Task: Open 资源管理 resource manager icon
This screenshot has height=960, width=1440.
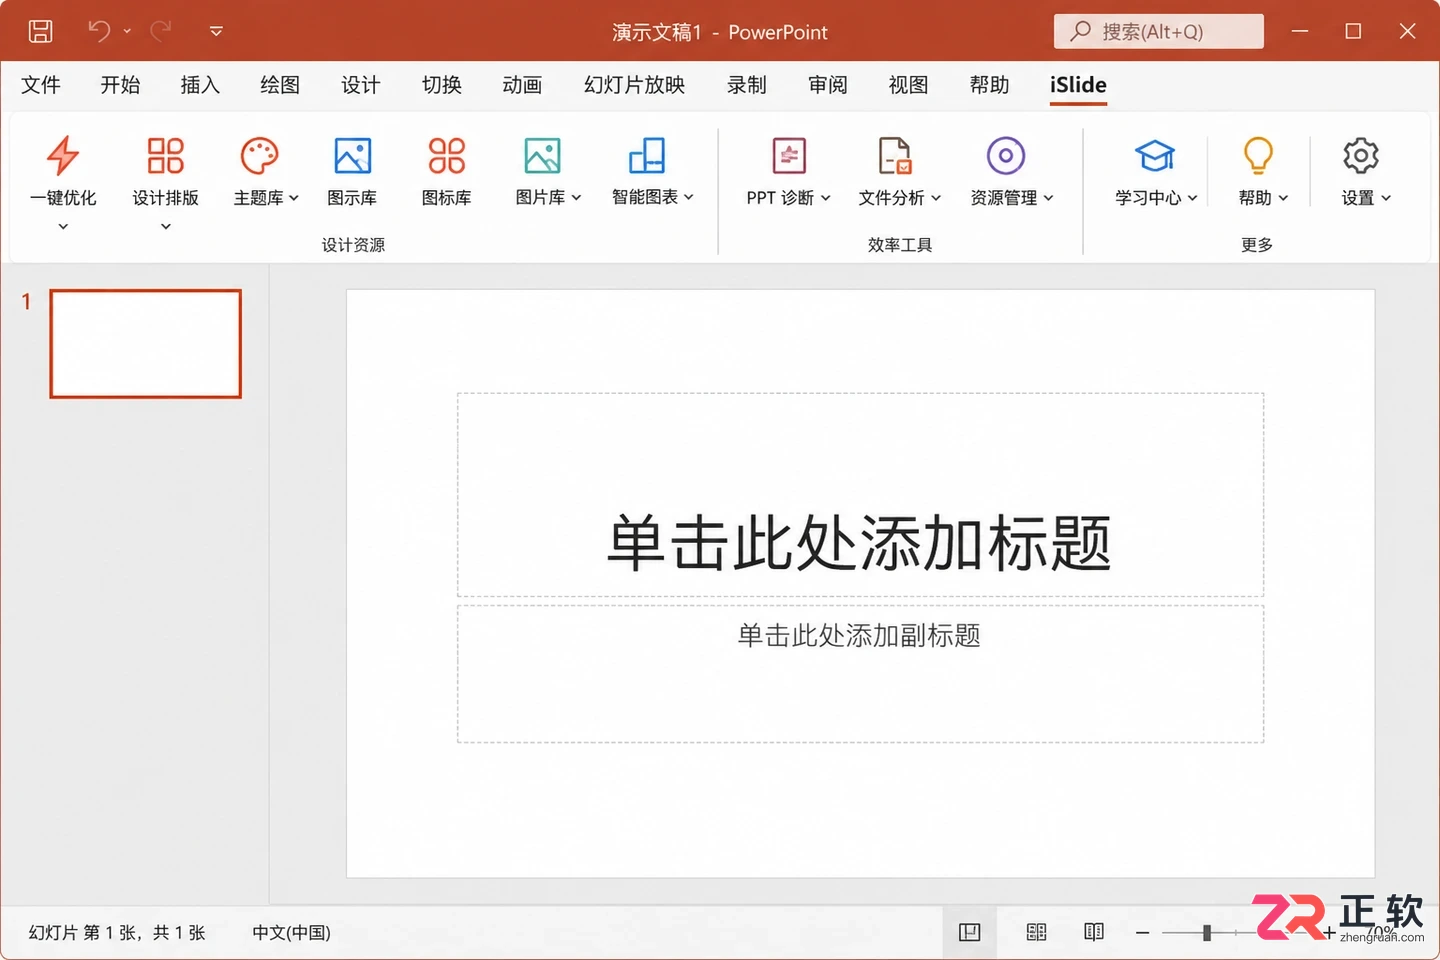Action: [1006, 156]
